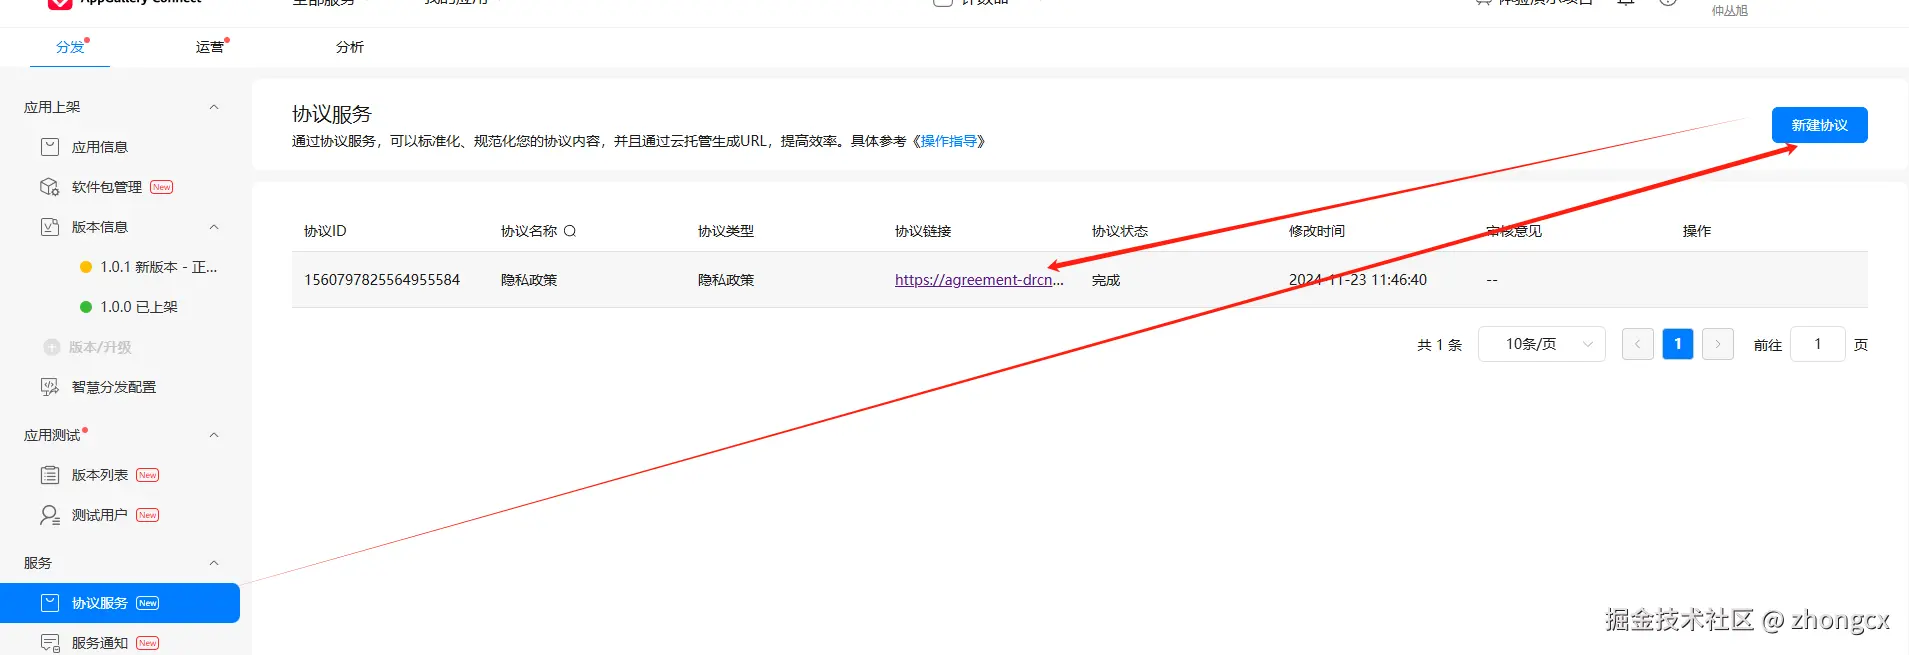The image size is (1909, 655).
Task: Select 协议服务 in sidebar
Action: (x=120, y=603)
